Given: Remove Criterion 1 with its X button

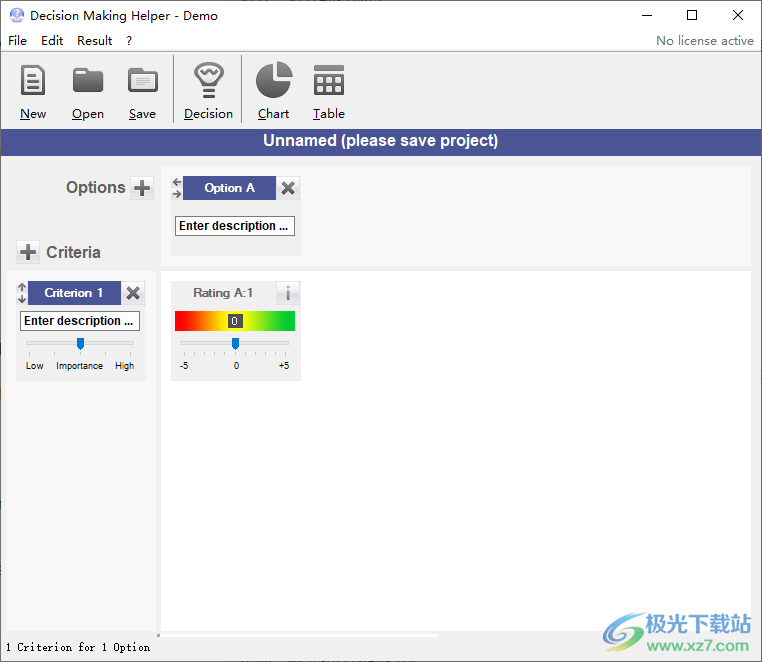Looking at the screenshot, I should click(133, 293).
